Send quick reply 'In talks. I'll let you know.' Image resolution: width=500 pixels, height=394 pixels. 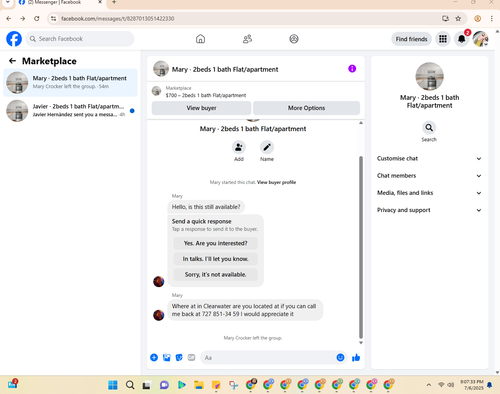pyautogui.click(x=215, y=259)
